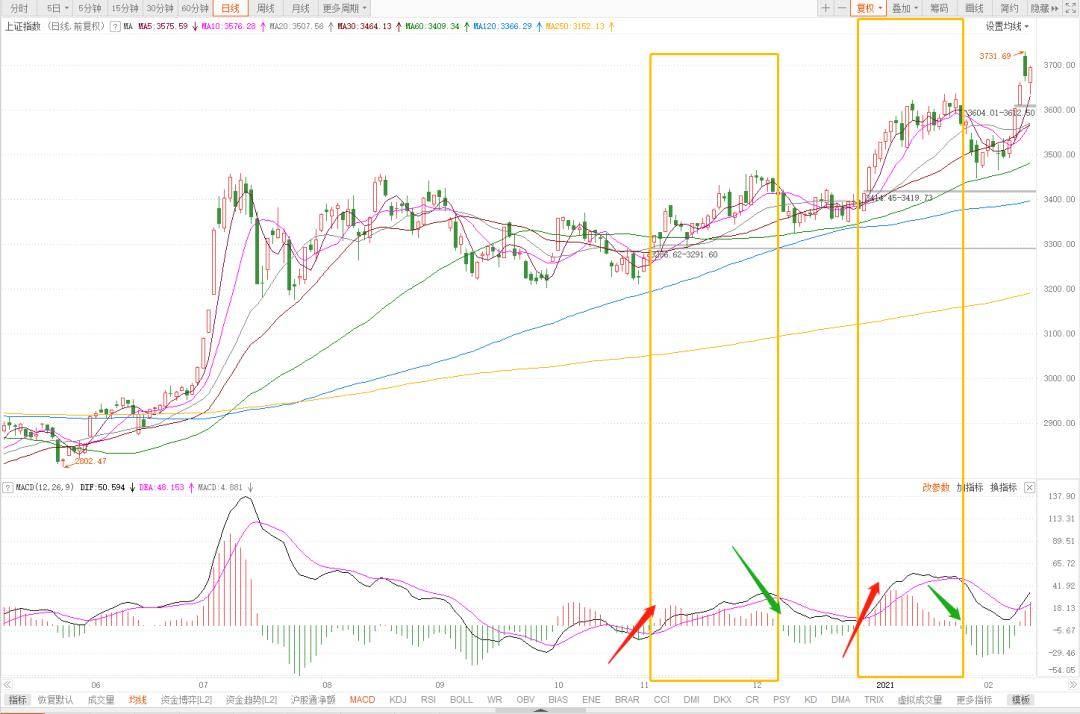Toggle fullscreen chart icon at top right
This screenshot has width=1080, height=714.
(1072, 8)
